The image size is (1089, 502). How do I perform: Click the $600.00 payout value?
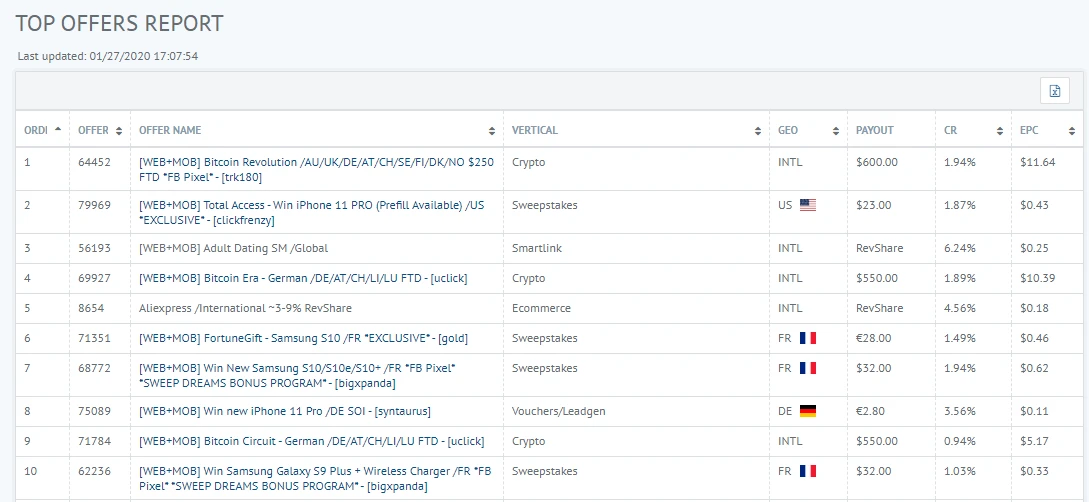pos(876,162)
